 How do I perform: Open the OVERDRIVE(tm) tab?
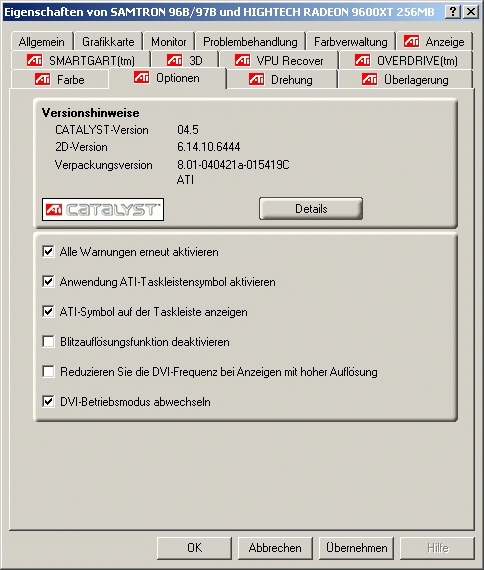pyautogui.click(x=406, y=60)
